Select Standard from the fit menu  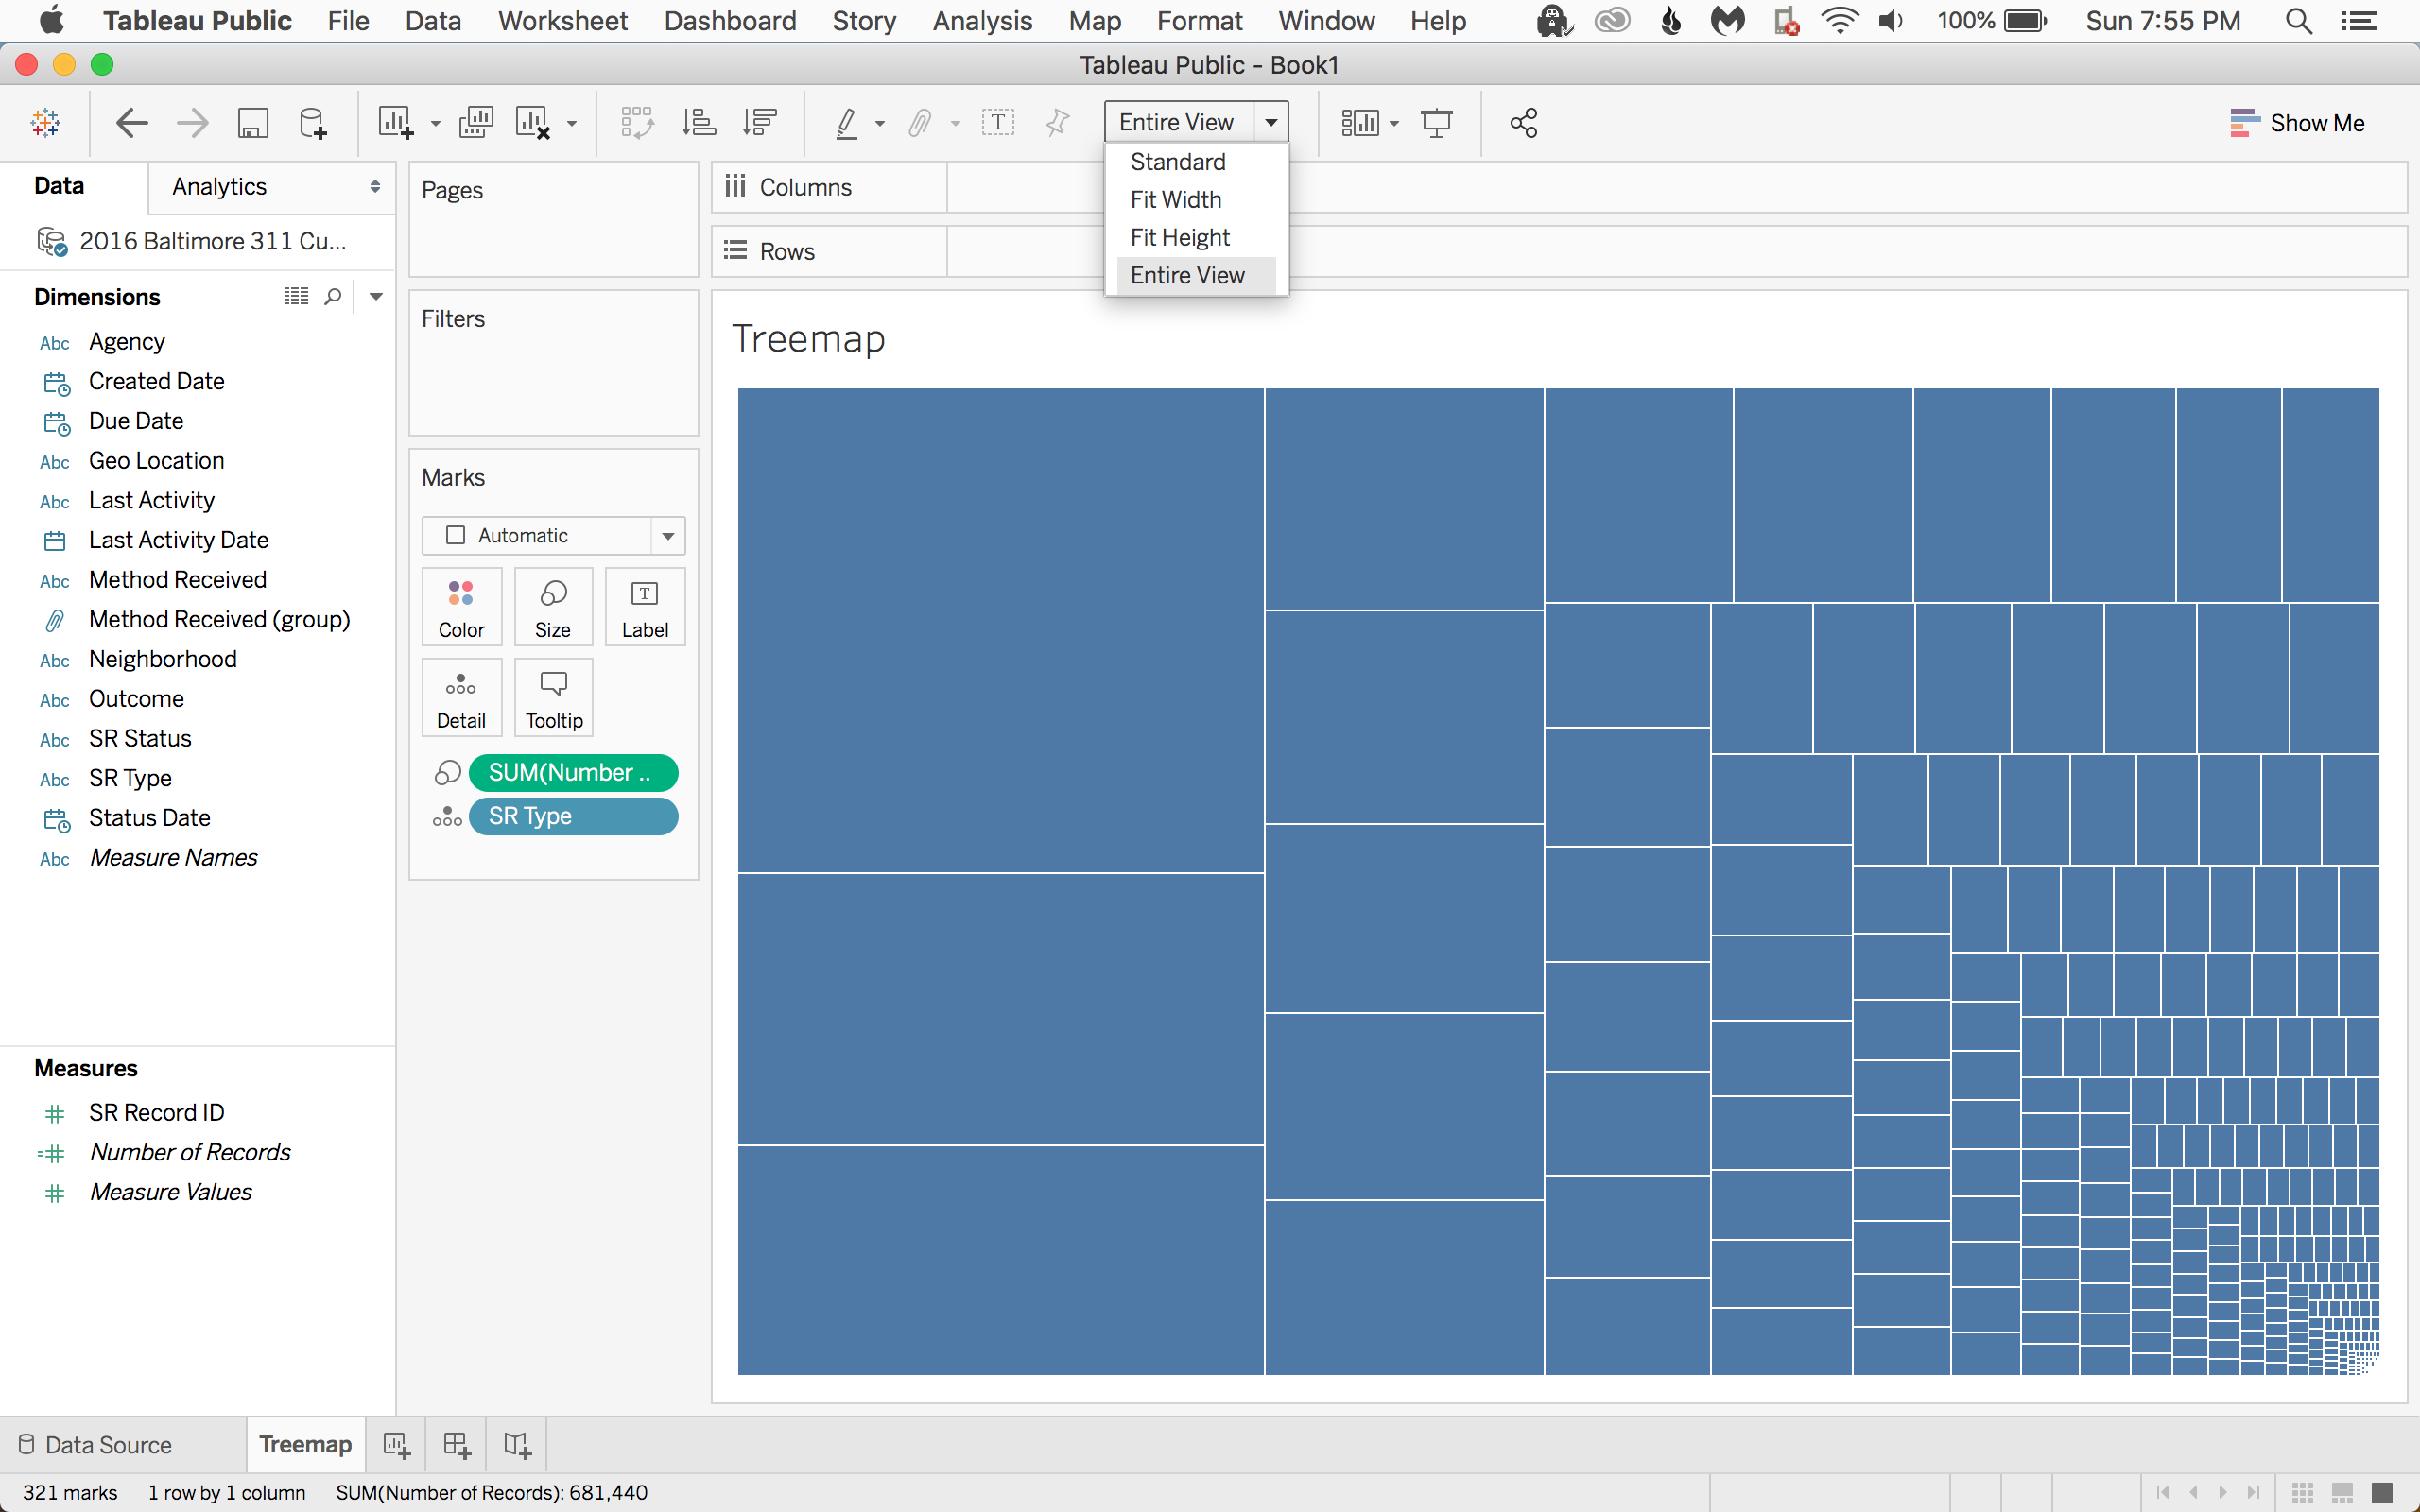point(1196,162)
